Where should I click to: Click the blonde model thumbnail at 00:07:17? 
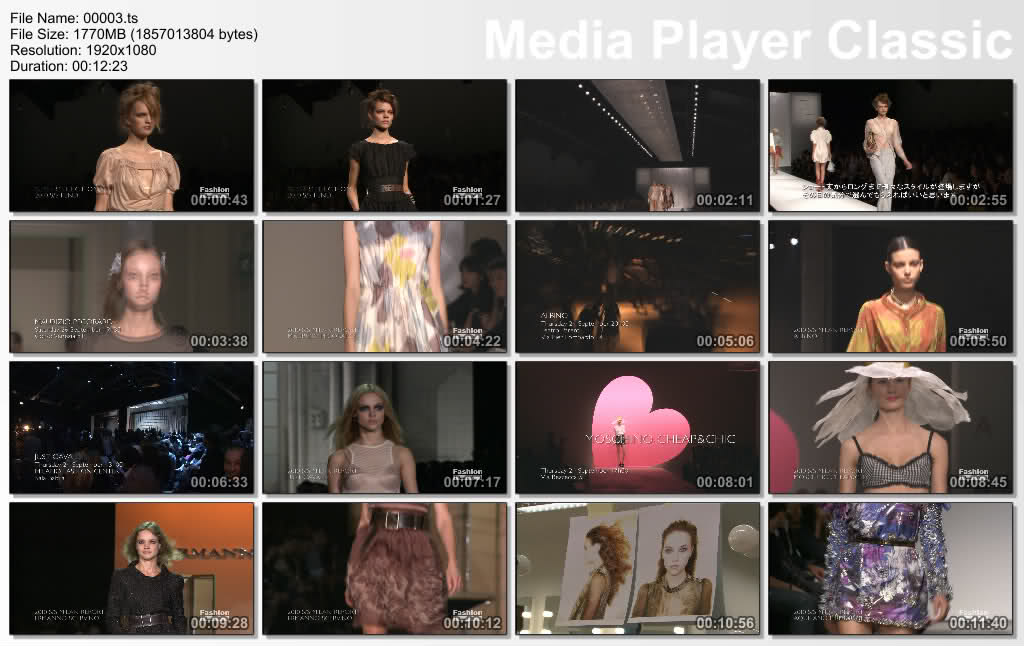click(385, 428)
